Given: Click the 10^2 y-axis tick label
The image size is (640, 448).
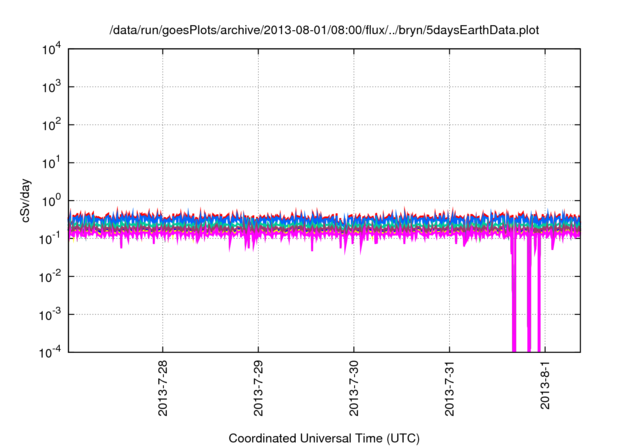Looking at the screenshot, I should pos(51,125).
